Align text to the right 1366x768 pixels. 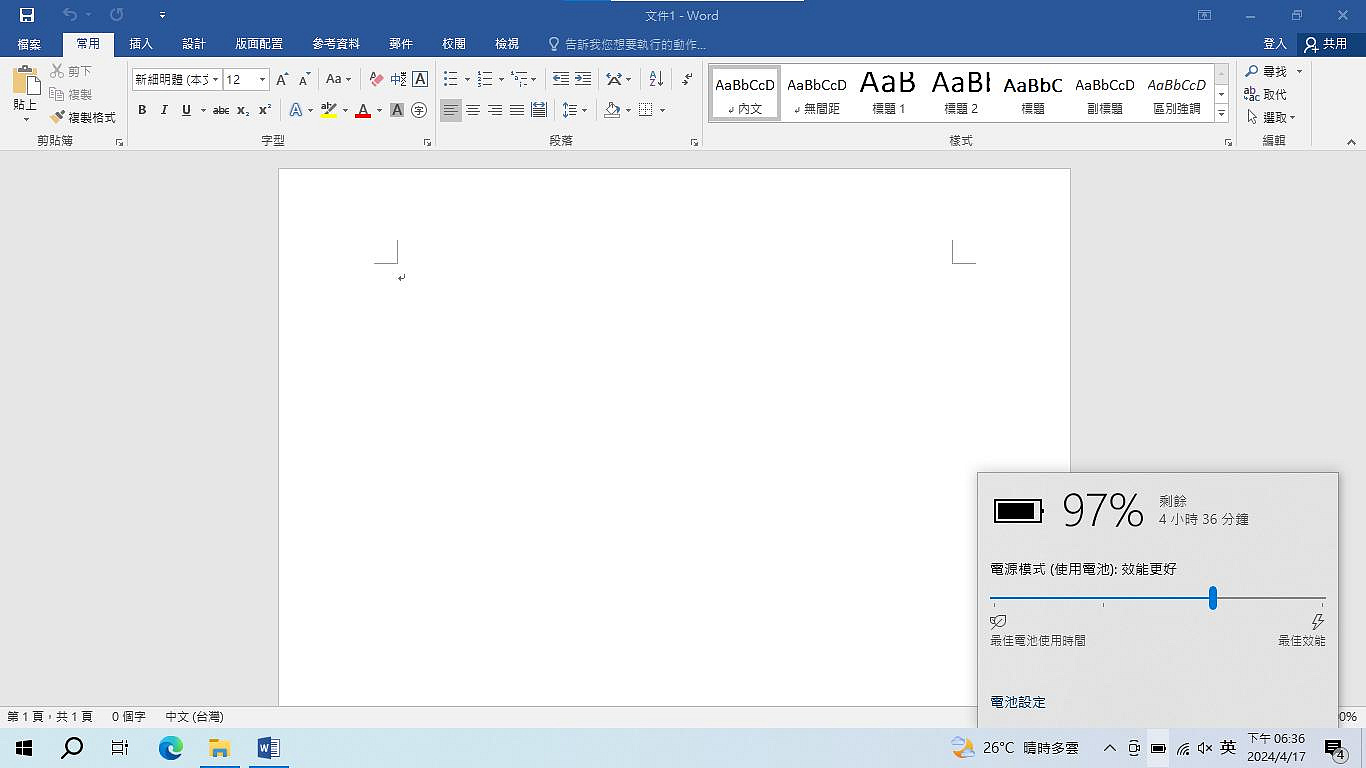(x=495, y=110)
